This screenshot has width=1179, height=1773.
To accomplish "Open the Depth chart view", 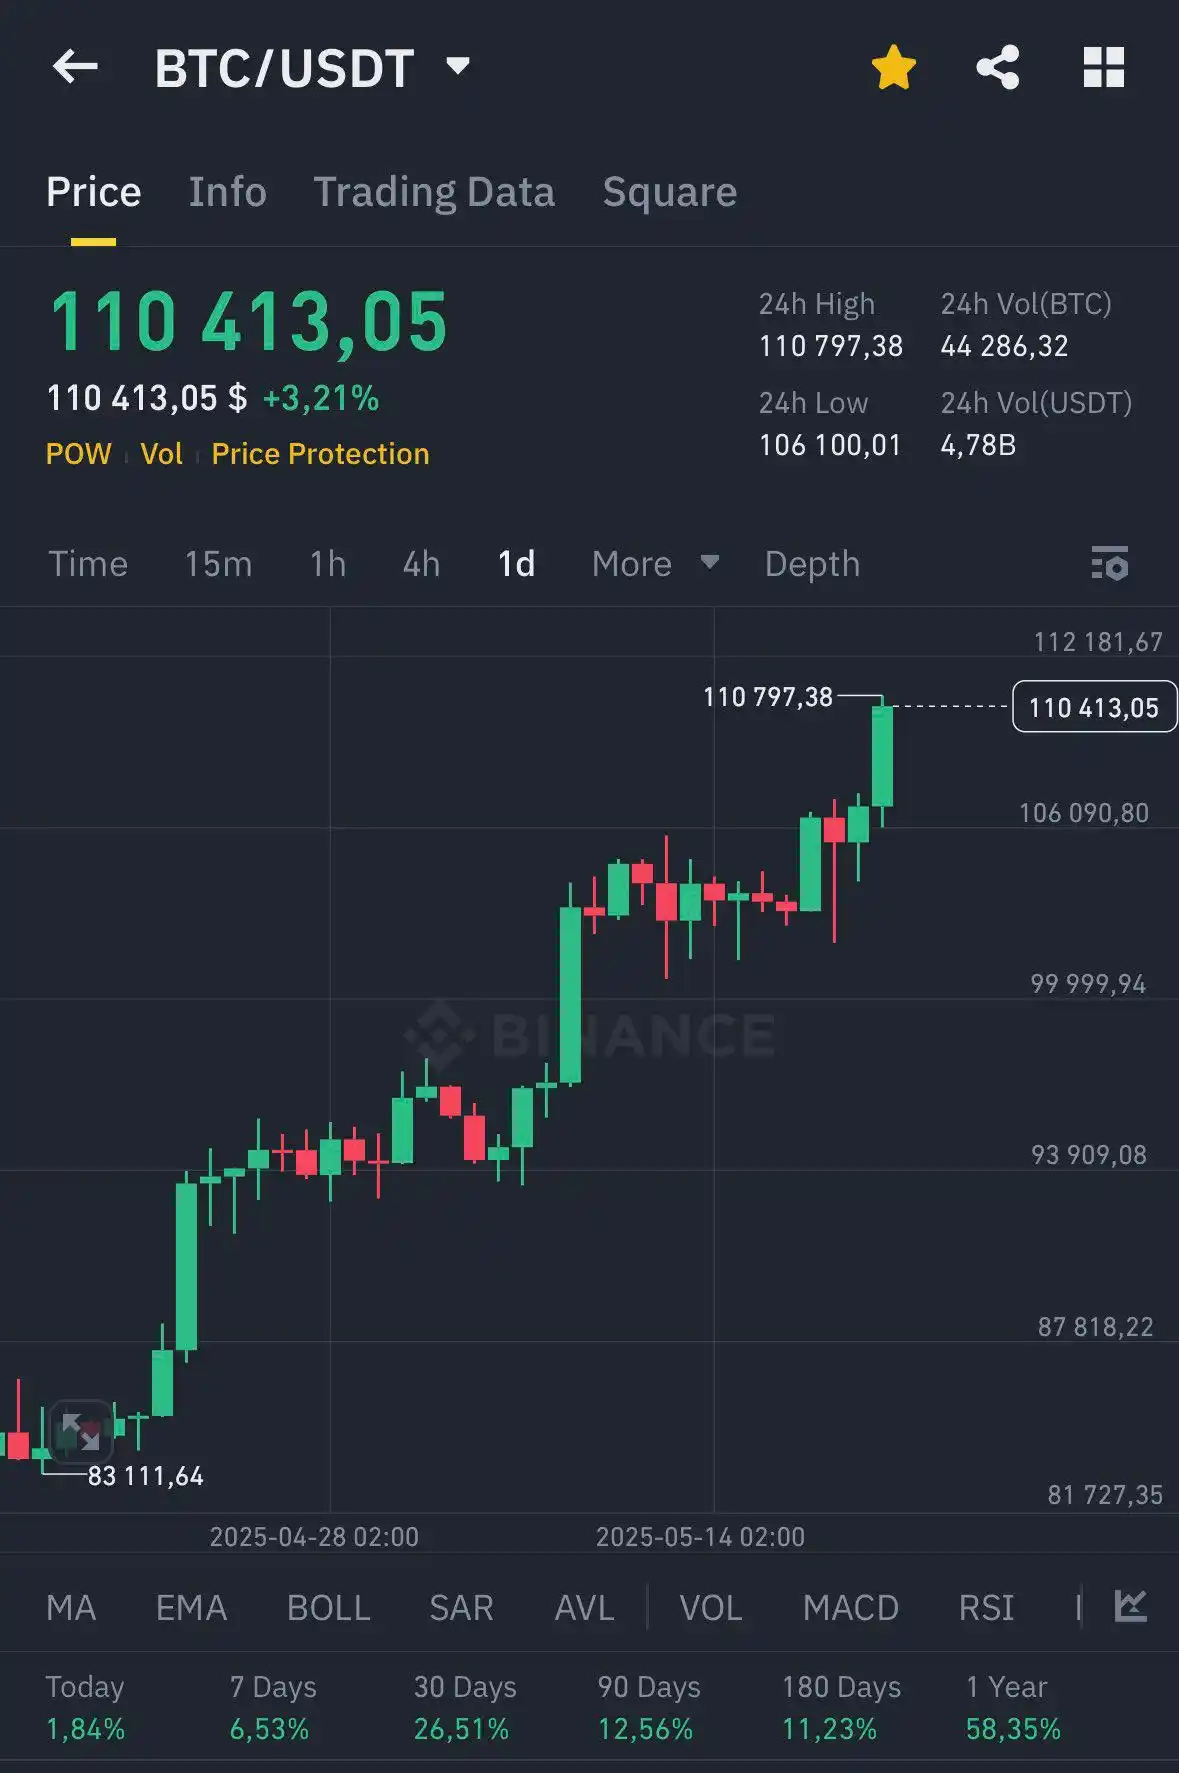I will point(812,564).
